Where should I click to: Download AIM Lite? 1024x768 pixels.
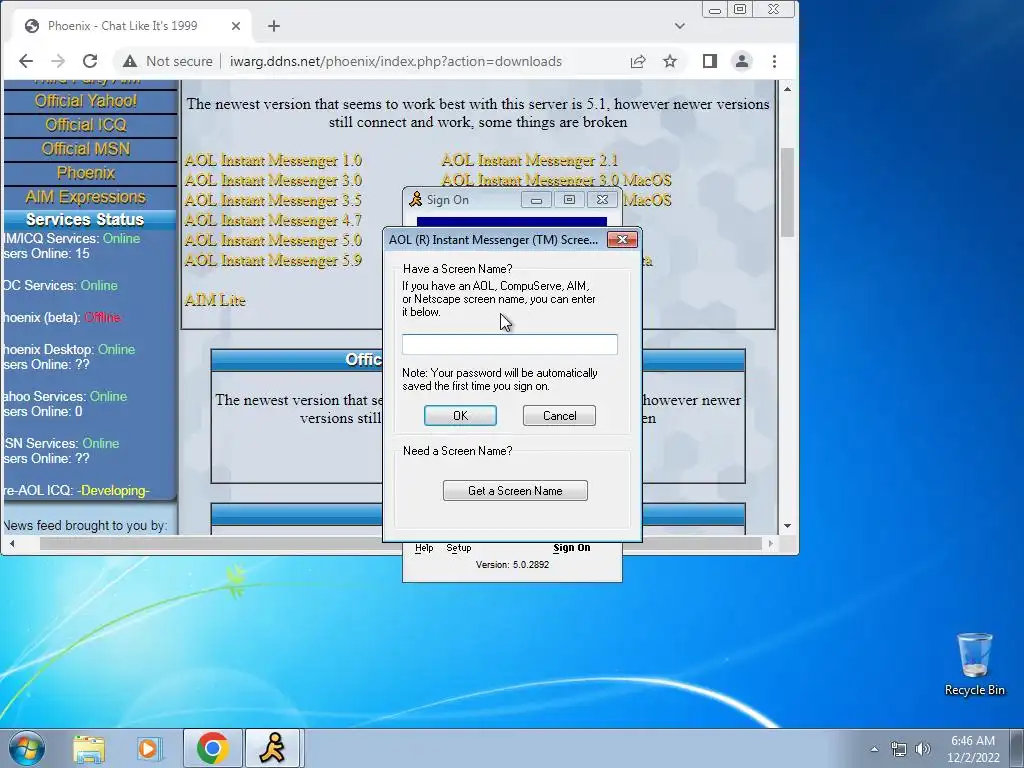tap(215, 300)
